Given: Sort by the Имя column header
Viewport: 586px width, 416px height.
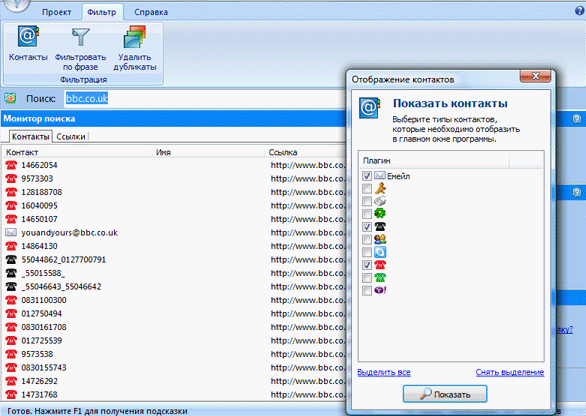Looking at the screenshot, I should [209, 152].
